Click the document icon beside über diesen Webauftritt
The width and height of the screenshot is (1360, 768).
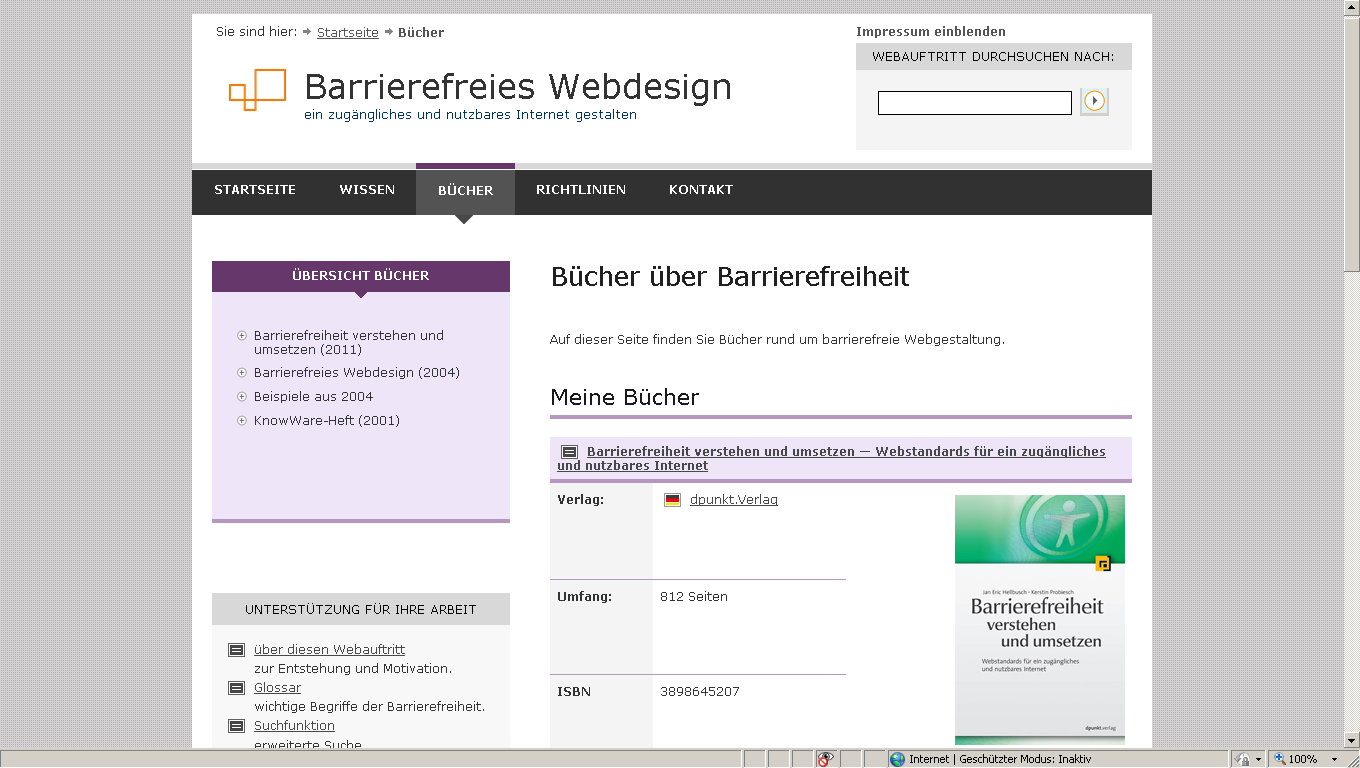pyautogui.click(x=236, y=649)
